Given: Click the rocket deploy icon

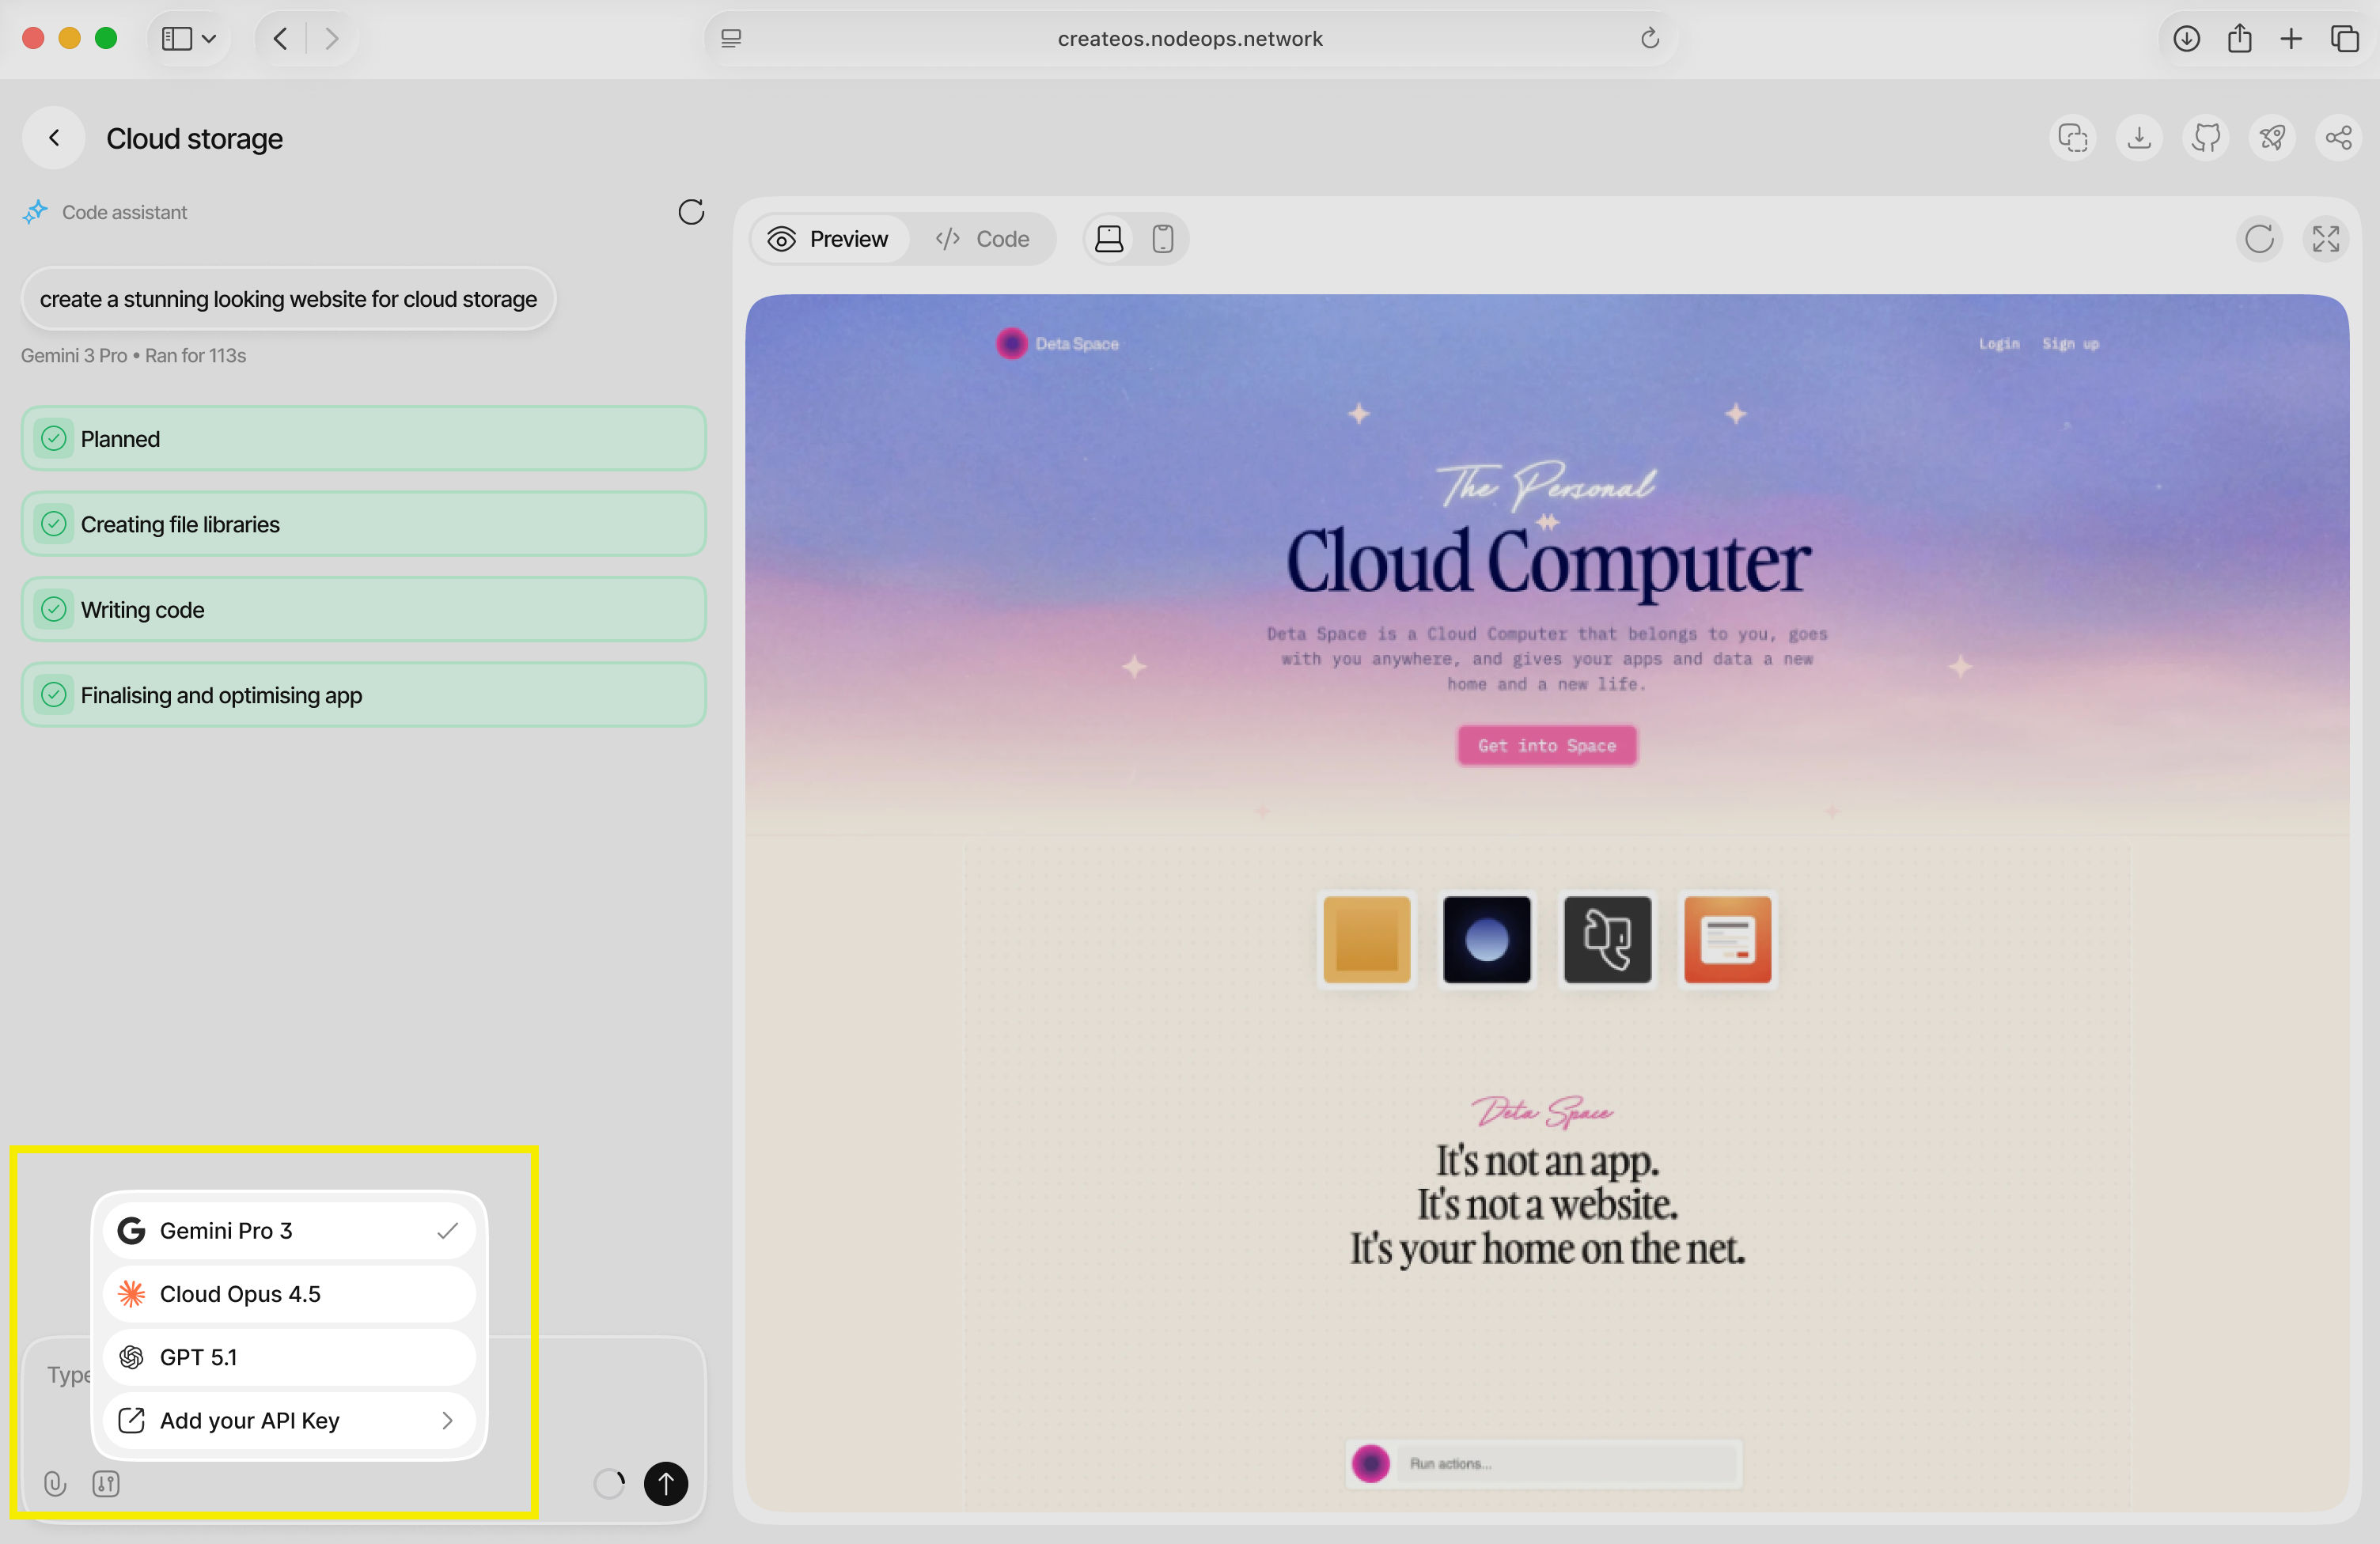Looking at the screenshot, I should tap(2271, 138).
